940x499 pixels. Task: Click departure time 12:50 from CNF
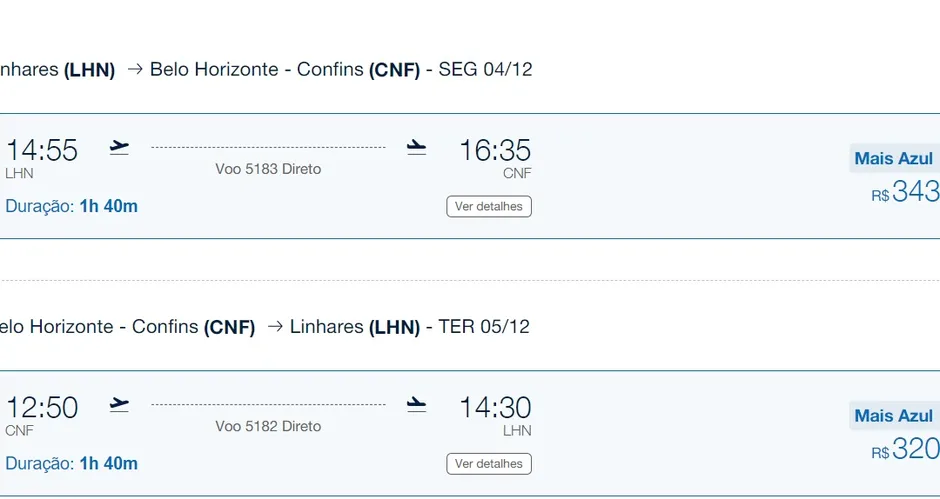42,407
